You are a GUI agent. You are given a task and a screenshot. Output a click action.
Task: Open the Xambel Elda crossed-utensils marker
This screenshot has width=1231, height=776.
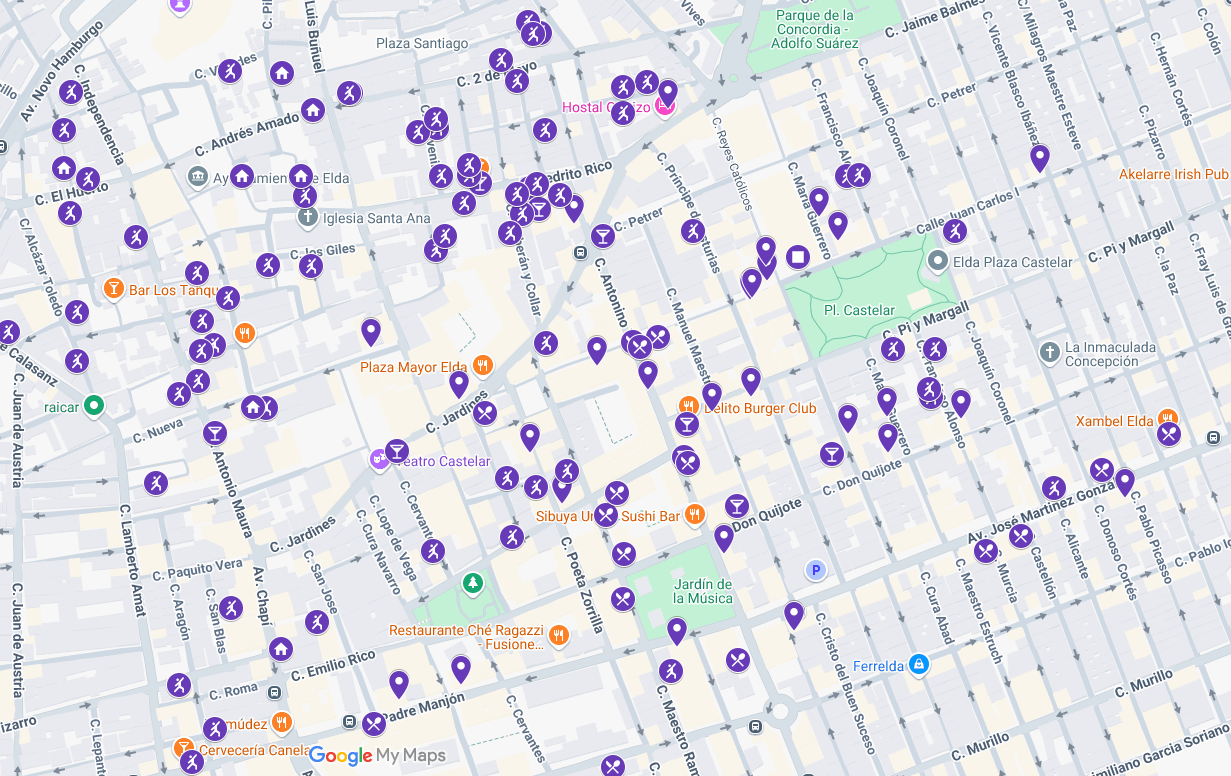click(x=1168, y=434)
